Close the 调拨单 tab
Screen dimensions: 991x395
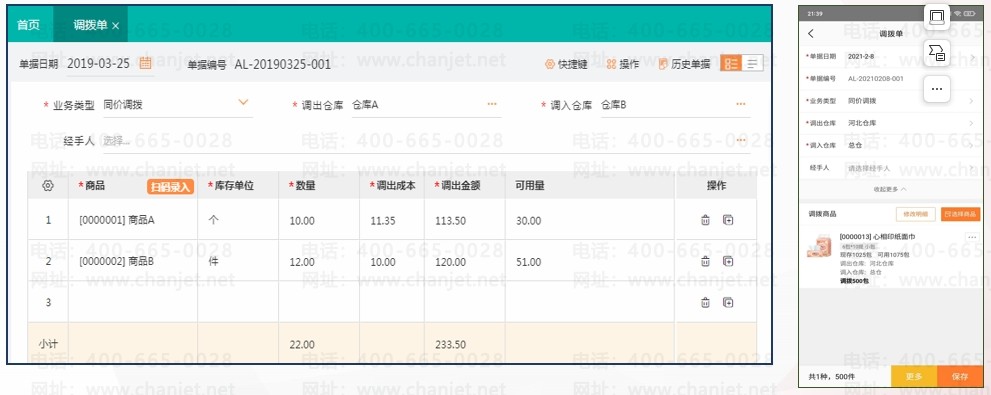[115, 26]
